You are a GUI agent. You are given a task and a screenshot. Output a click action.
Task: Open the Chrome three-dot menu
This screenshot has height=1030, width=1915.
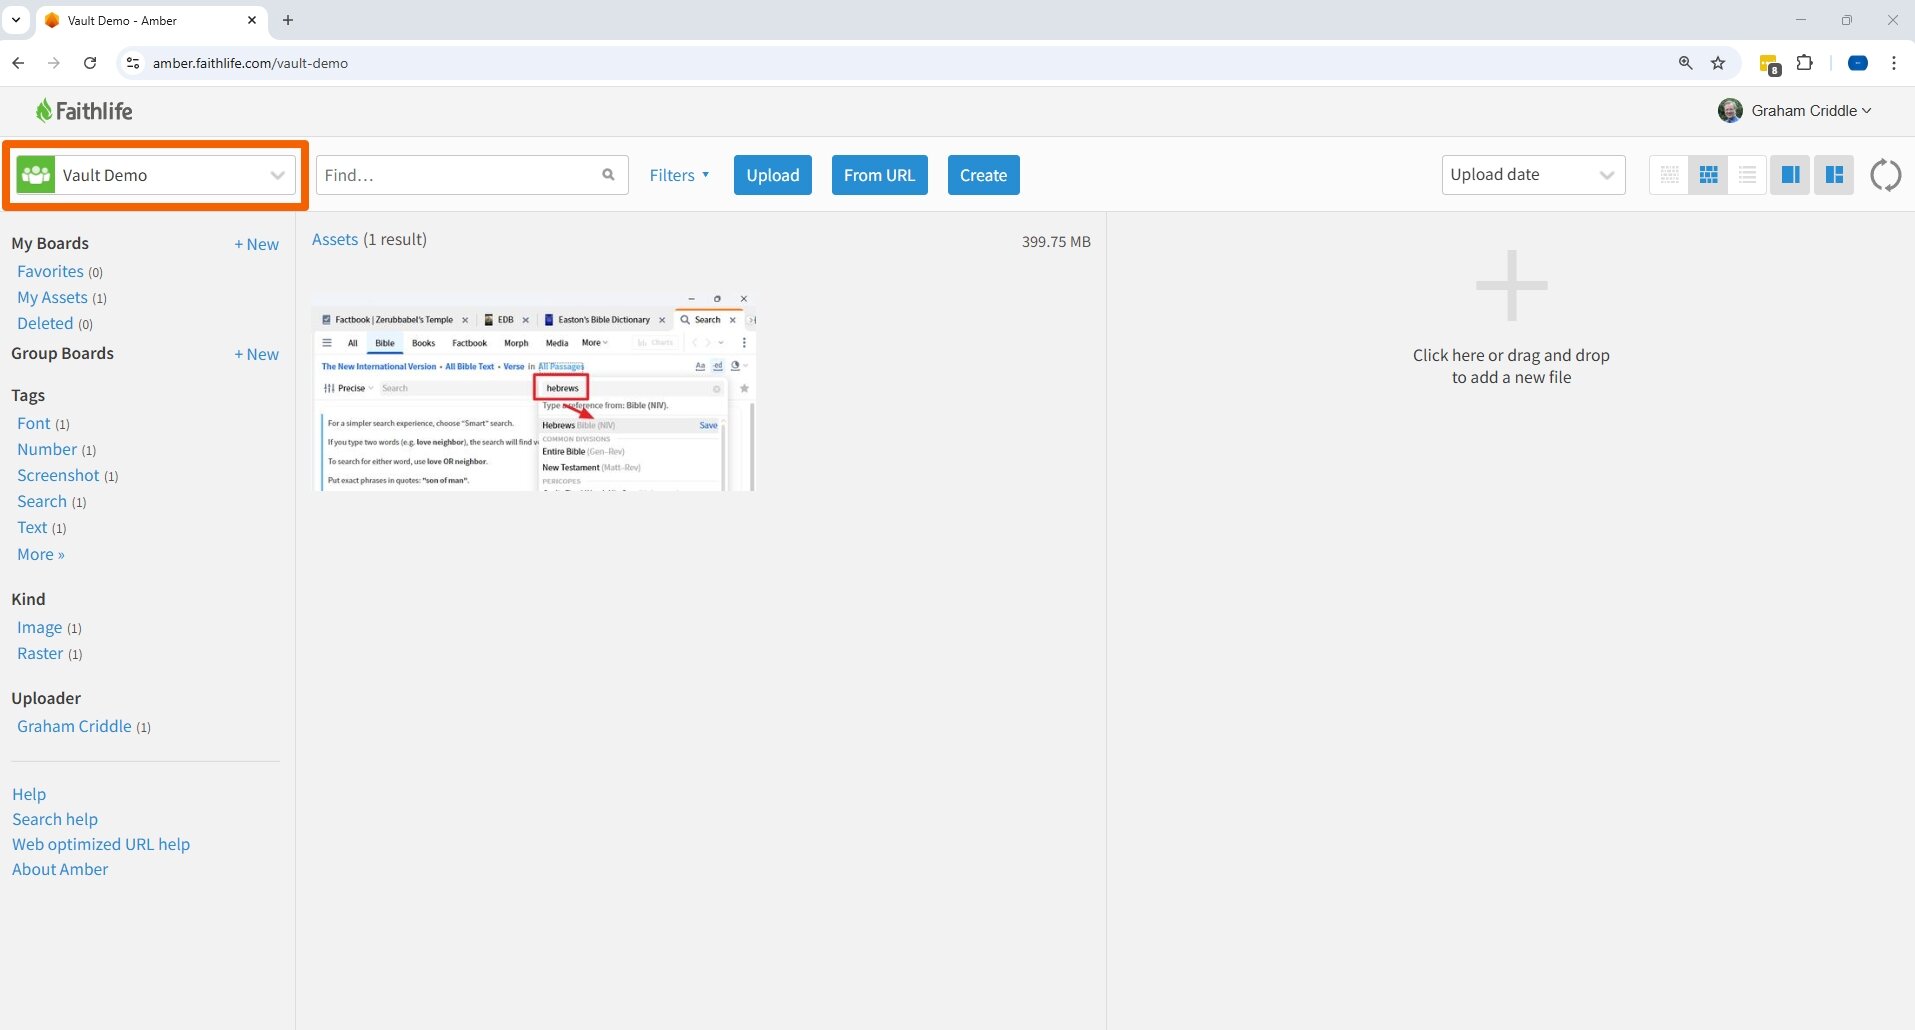[x=1894, y=63]
